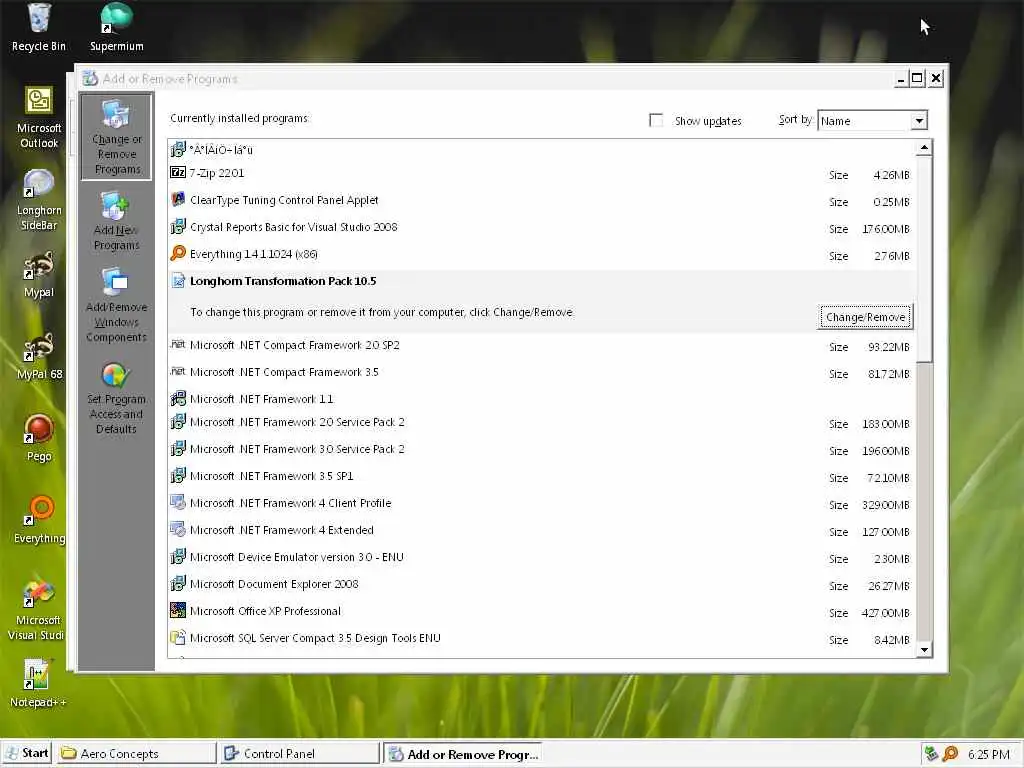Click the Everything icon in system tray
The image size is (1024, 768).
pos(951,754)
